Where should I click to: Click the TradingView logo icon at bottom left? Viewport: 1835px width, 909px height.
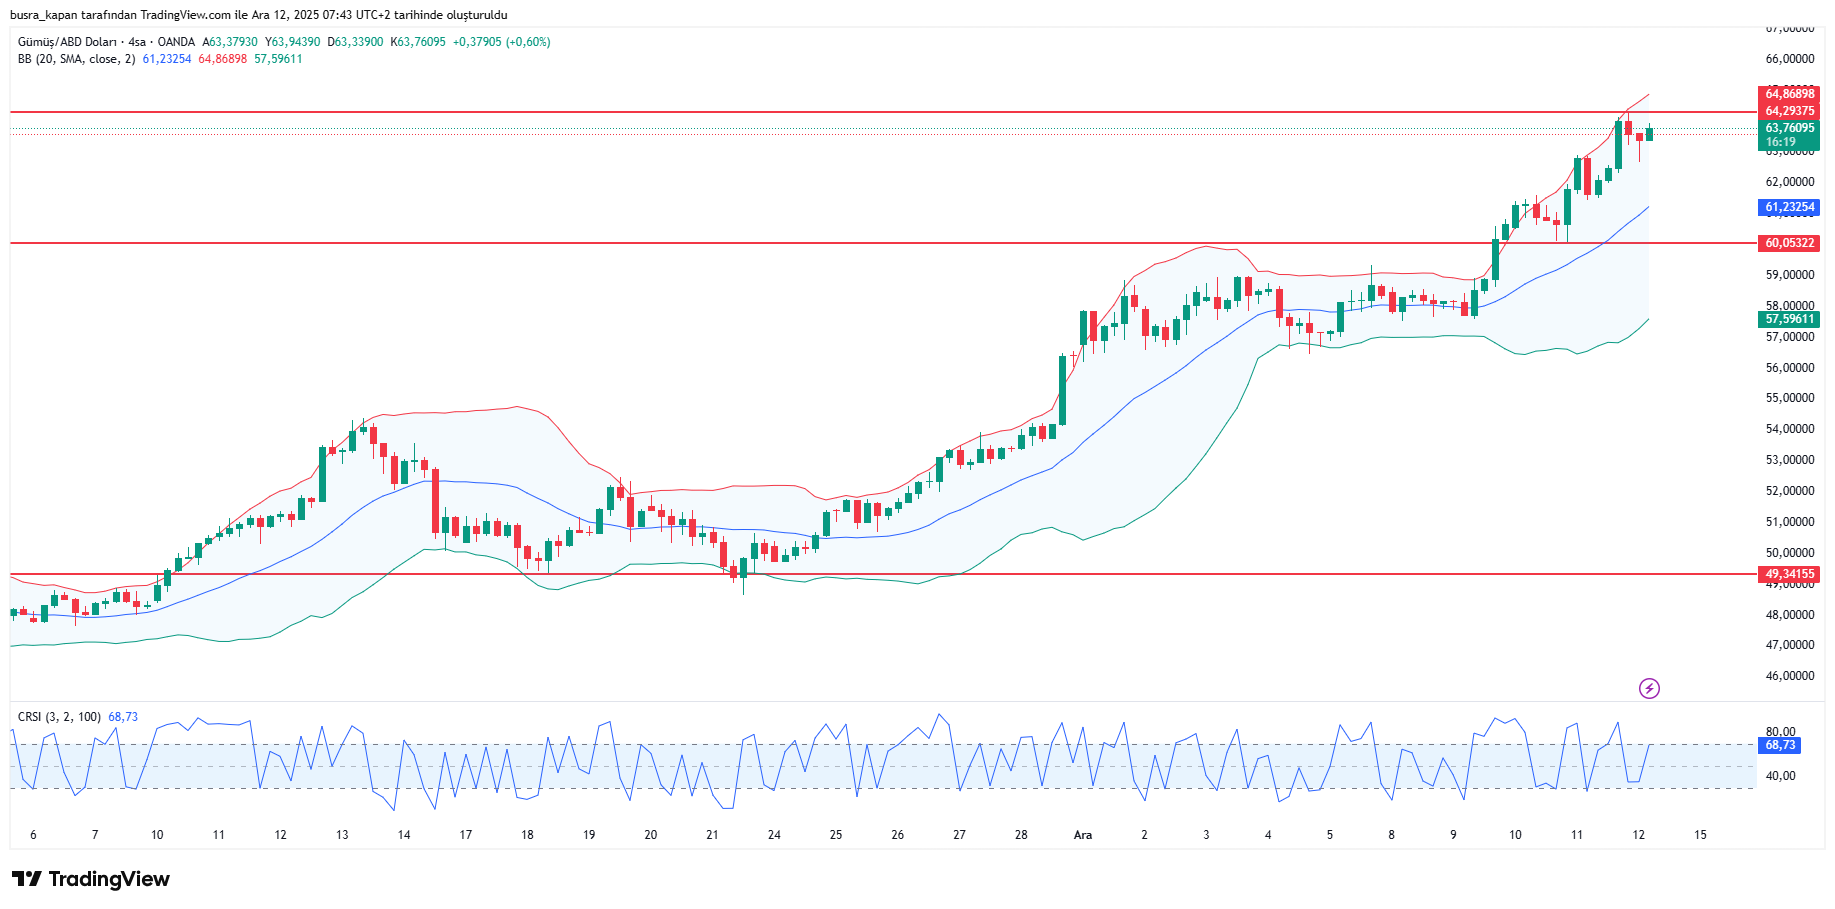(27, 879)
